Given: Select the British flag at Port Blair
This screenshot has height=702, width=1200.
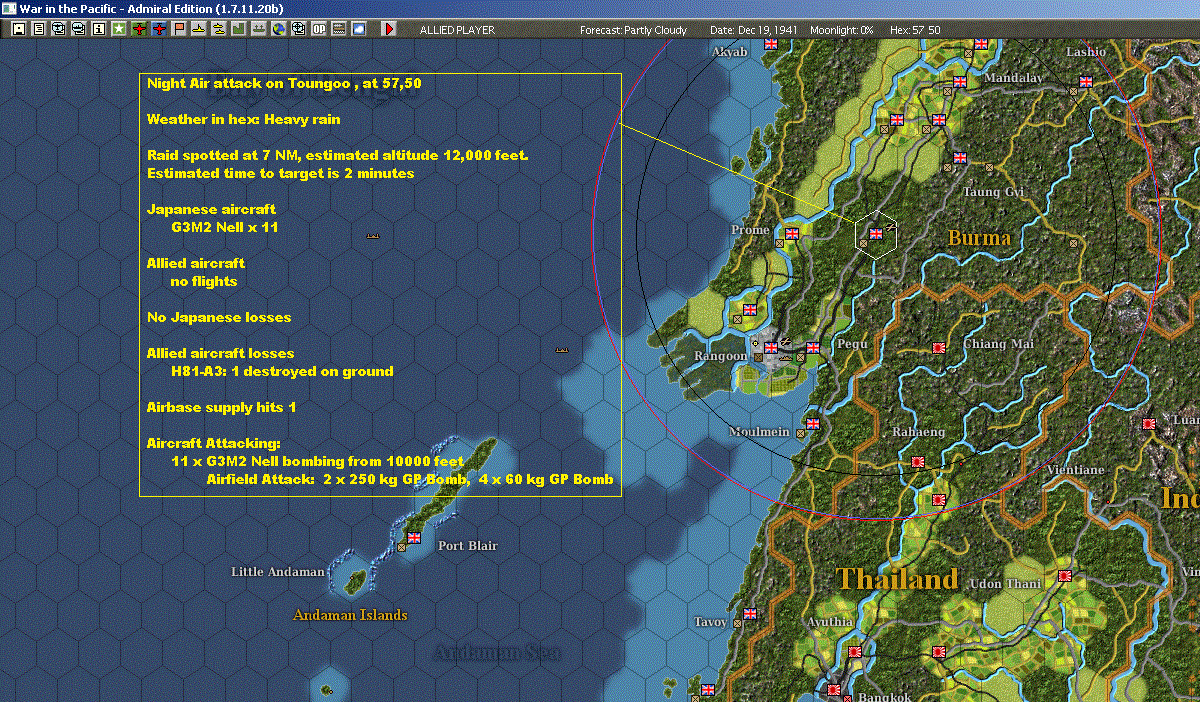Looking at the screenshot, I should (414, 538).
